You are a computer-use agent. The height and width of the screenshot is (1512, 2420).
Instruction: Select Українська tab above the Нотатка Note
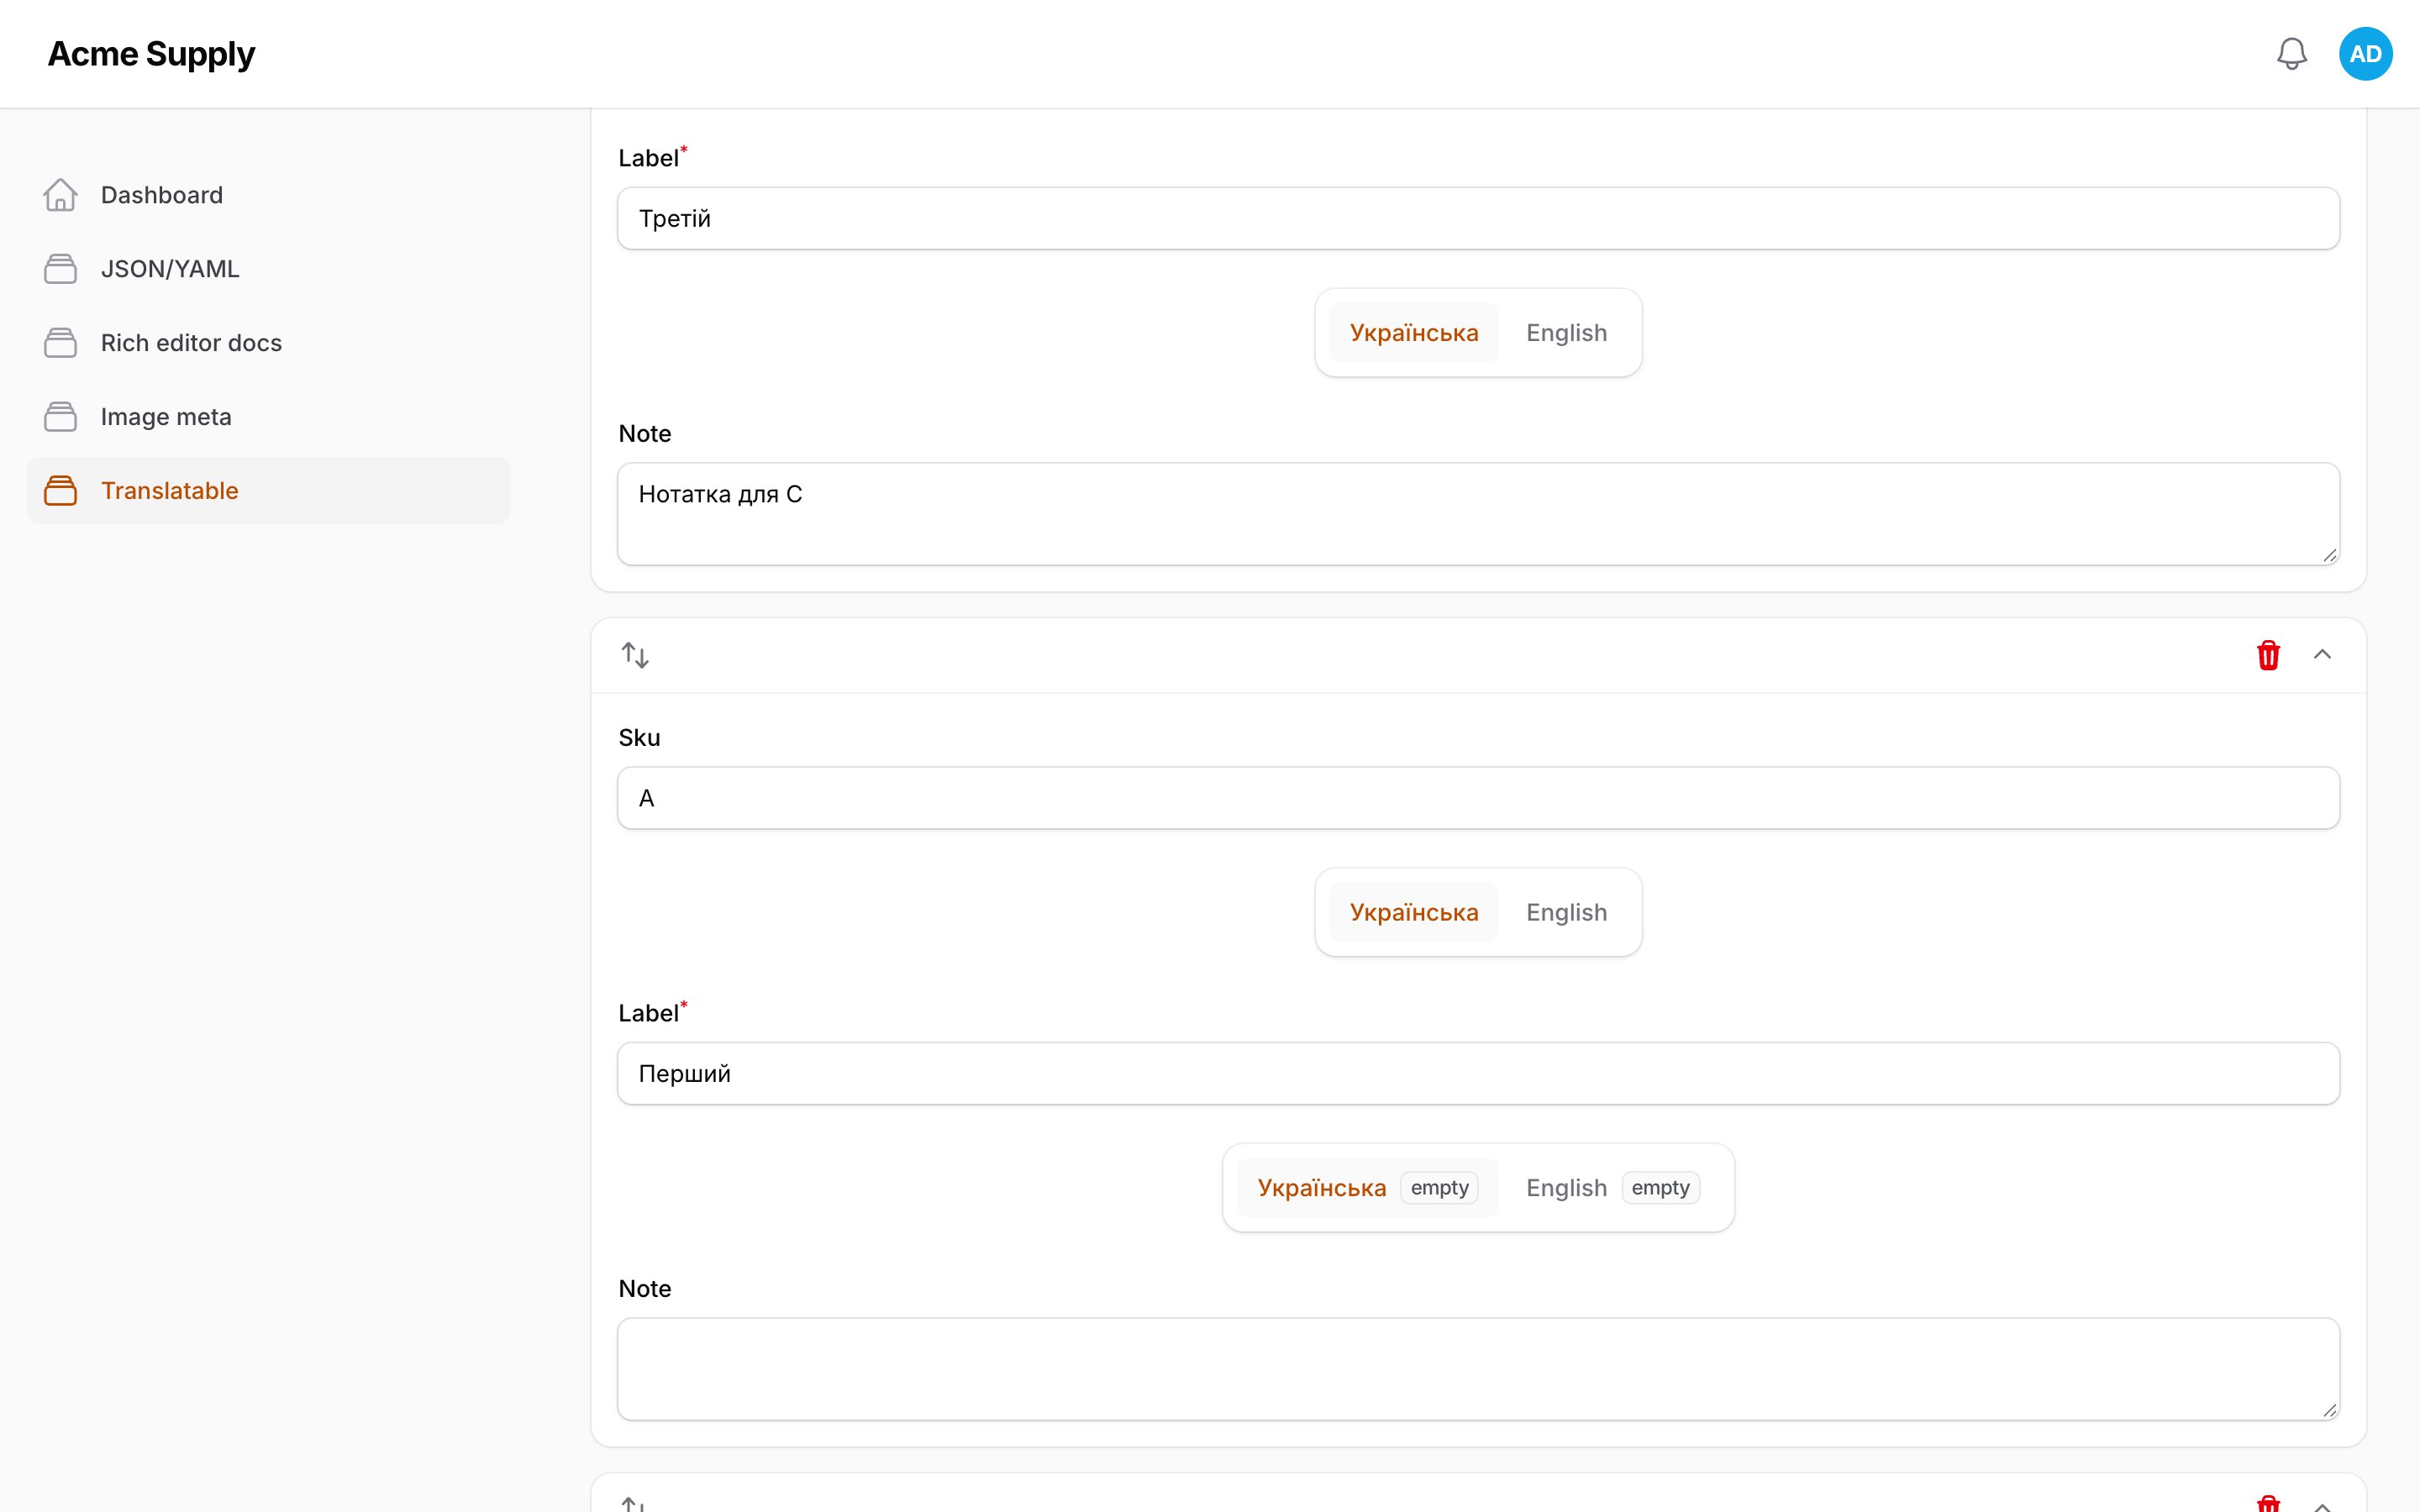1414,333
